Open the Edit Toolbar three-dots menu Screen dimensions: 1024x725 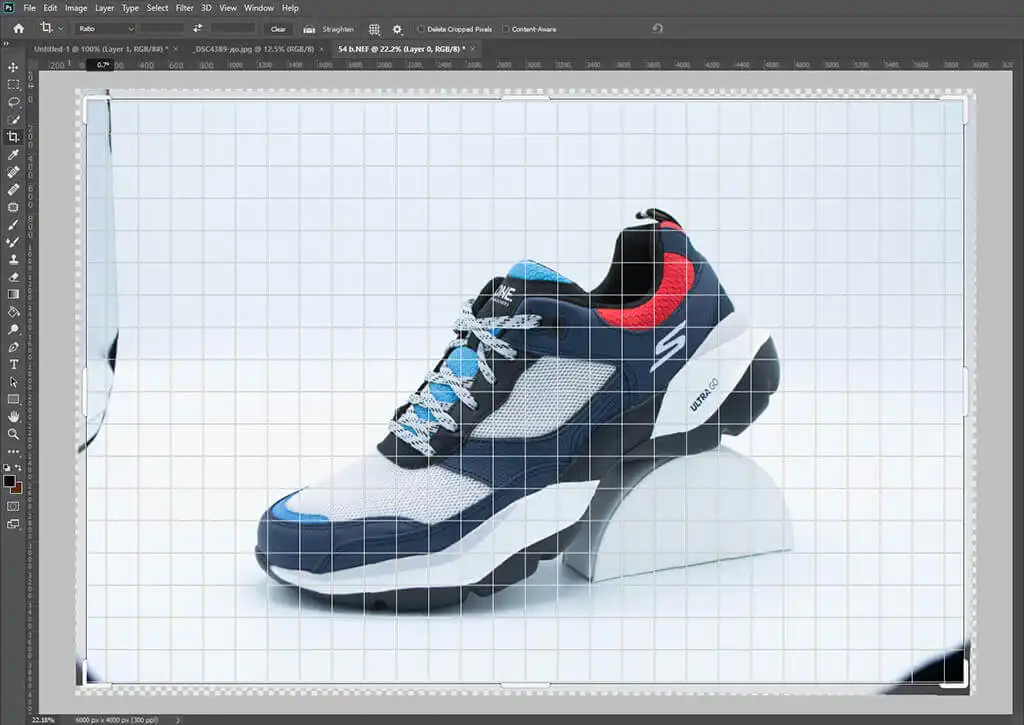click(x=13, y=451)
